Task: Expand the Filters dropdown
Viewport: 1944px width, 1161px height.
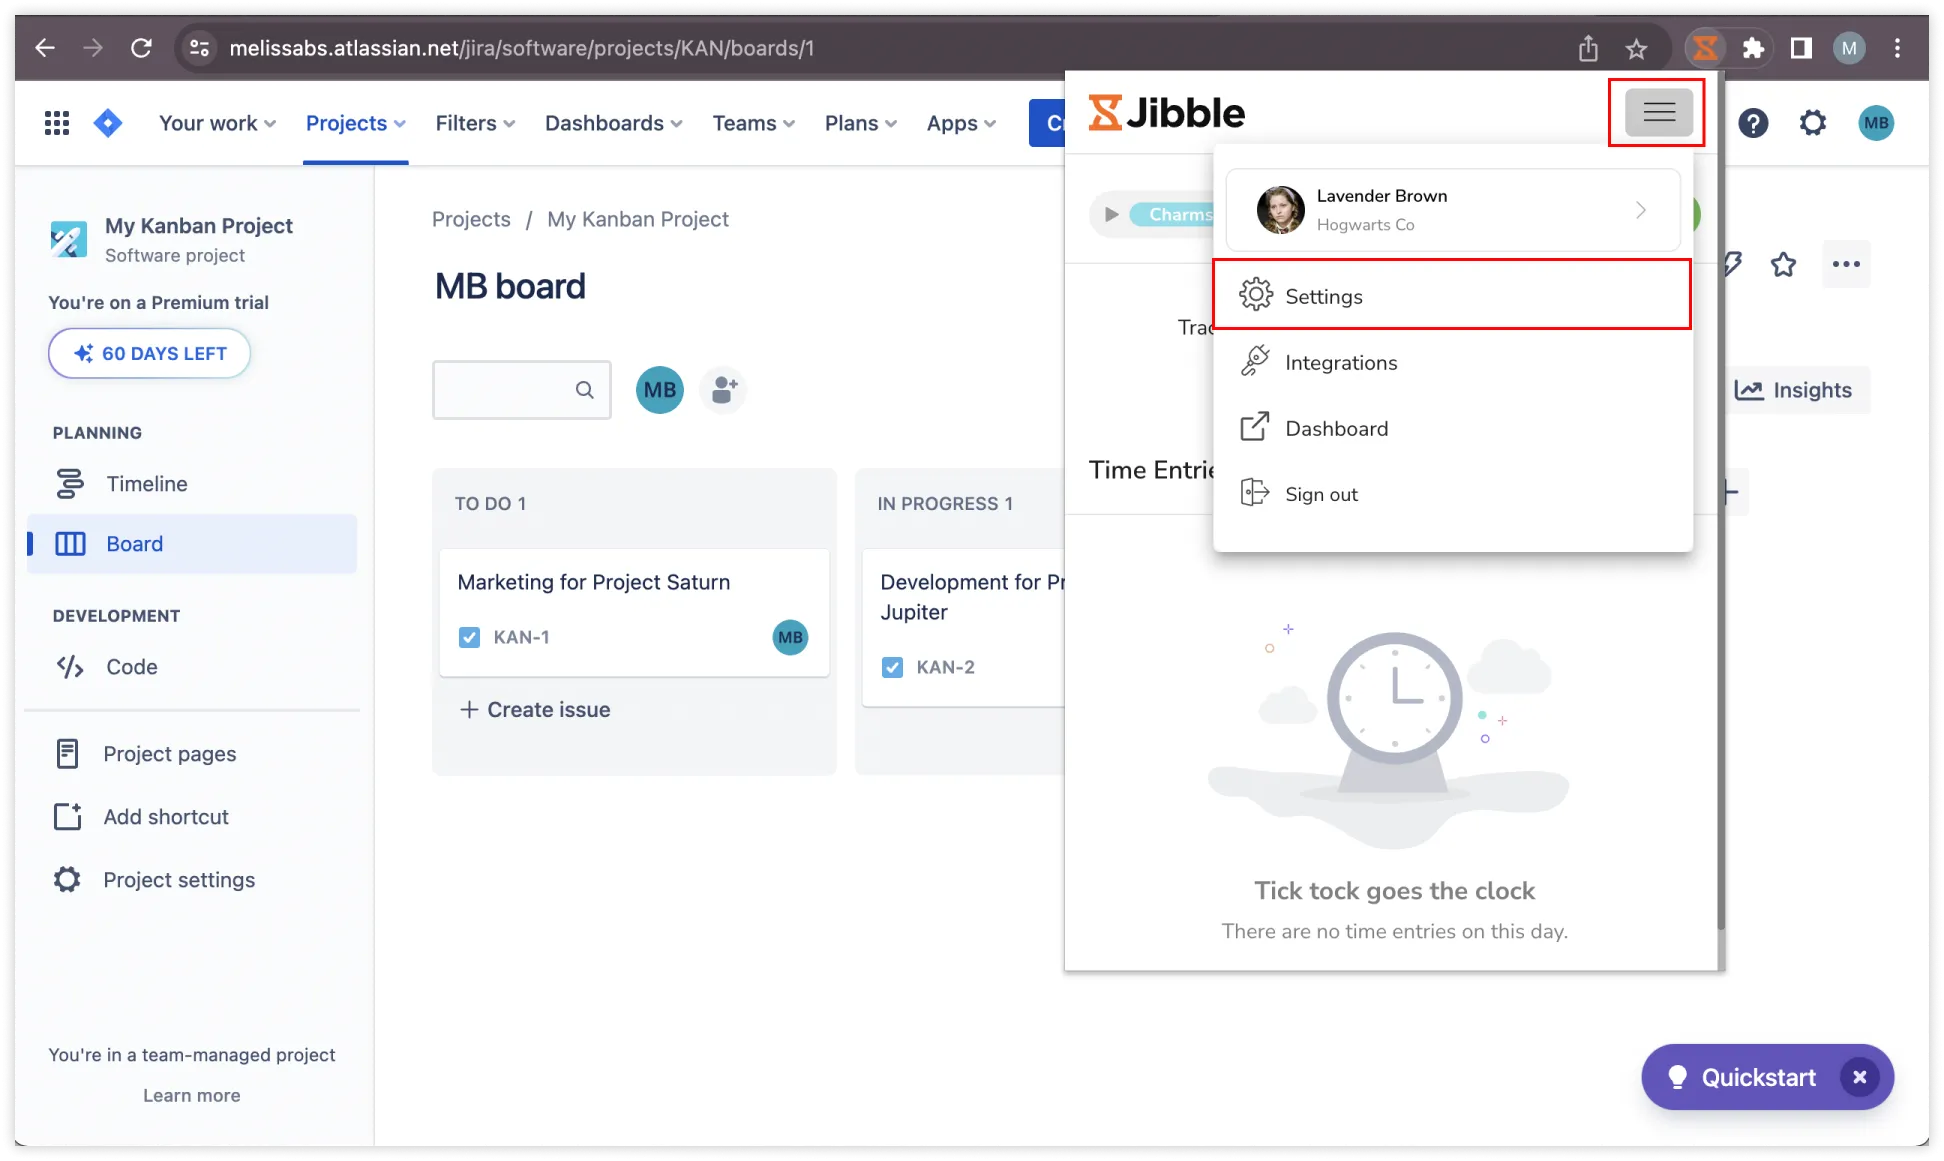Action: [475, 123]
